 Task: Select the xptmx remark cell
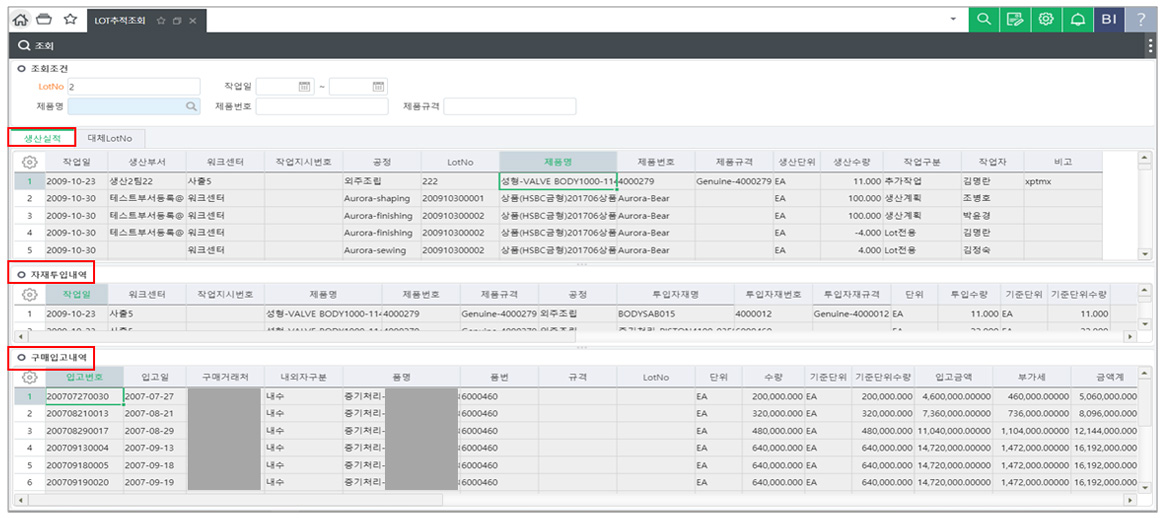pos(1063,181)
